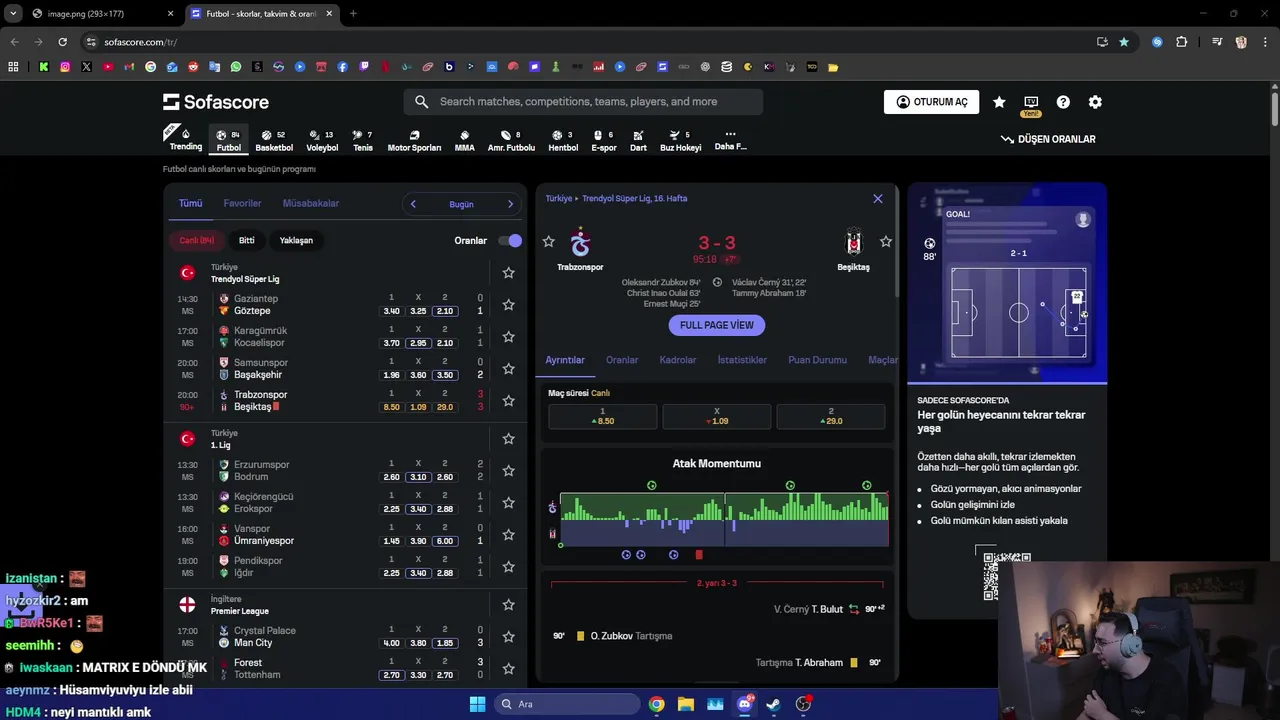
Task: Click the Attack Momentum graph
Action: (724, 519)
